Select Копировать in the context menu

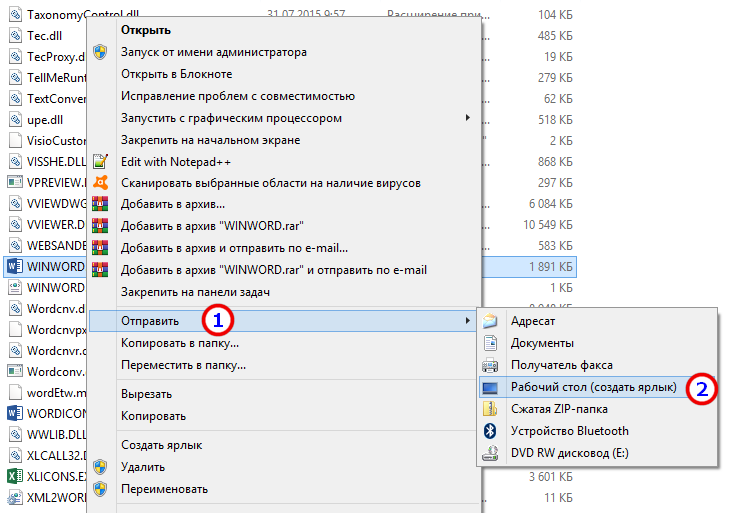[x=153, y=416]
